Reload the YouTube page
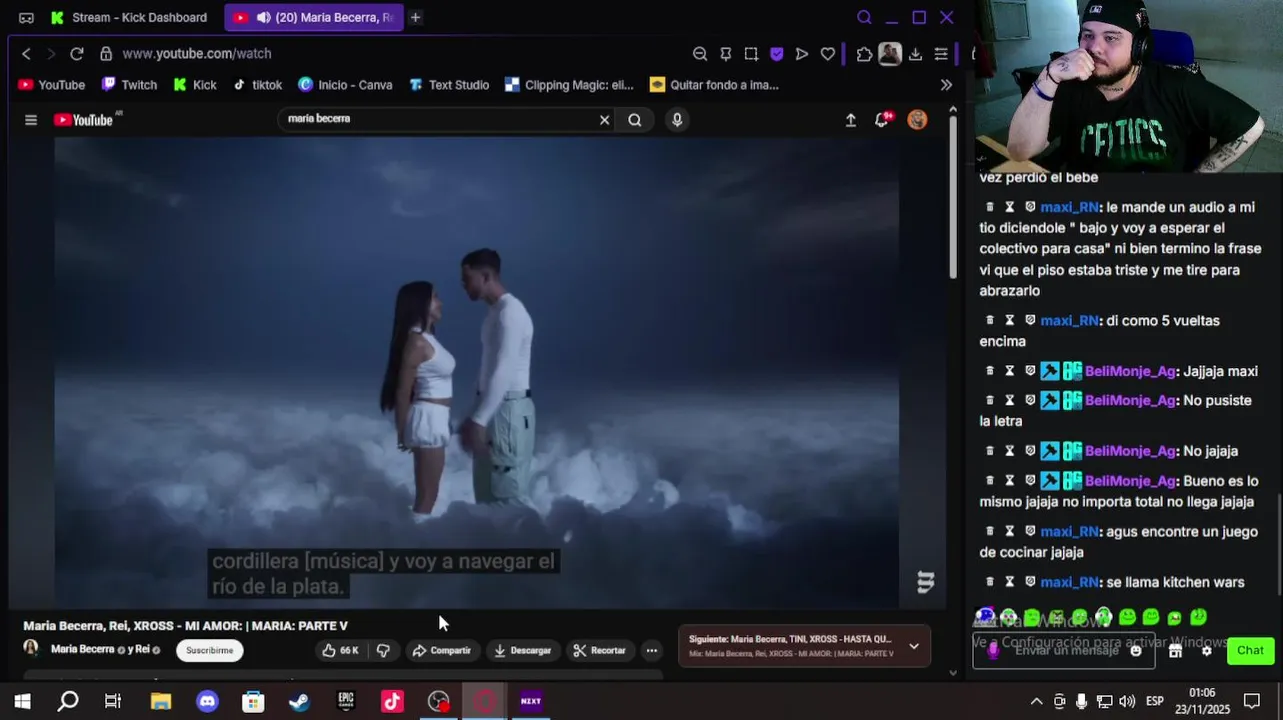 pyautogui.click(x=77, y=53)
